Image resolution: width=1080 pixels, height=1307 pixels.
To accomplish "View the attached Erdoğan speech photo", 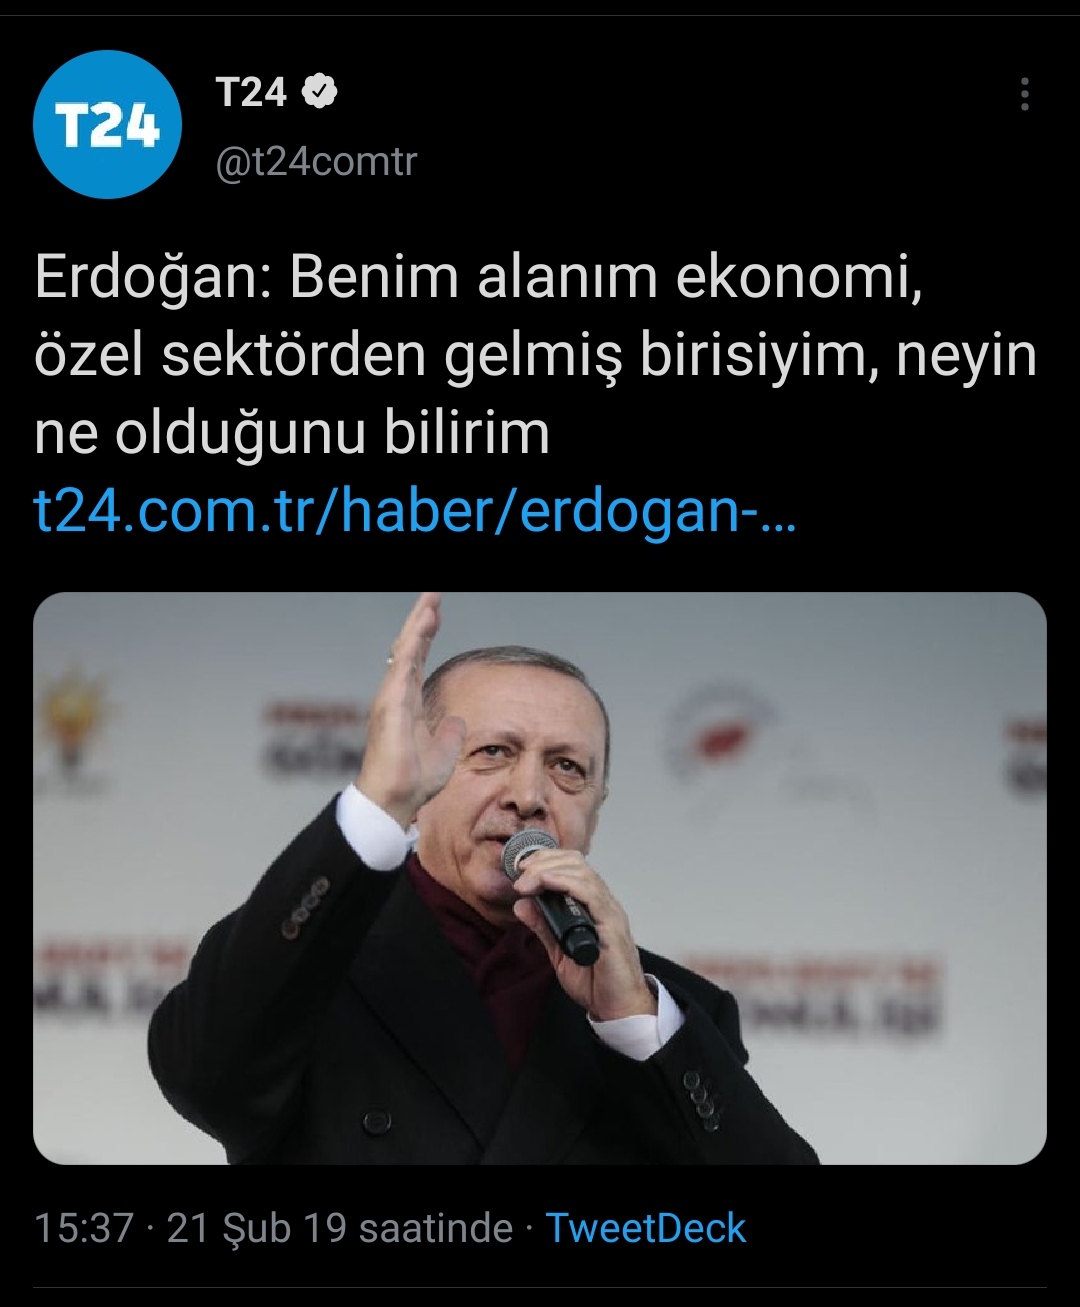I will pyautogui.click(x=540, y=878).
